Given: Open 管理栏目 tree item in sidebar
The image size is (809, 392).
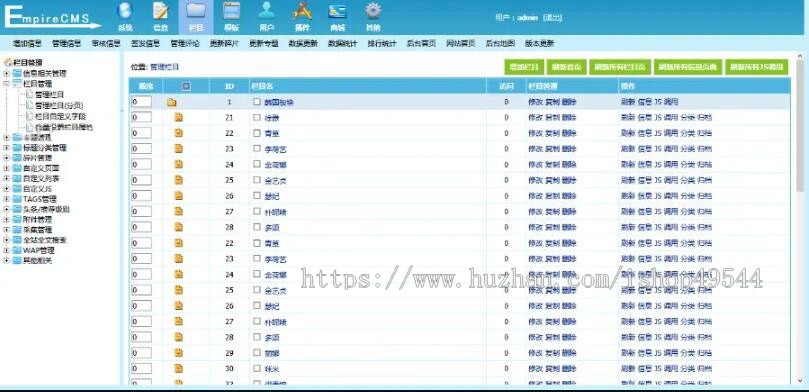Looking at the screenshot, I should point(49,94).
